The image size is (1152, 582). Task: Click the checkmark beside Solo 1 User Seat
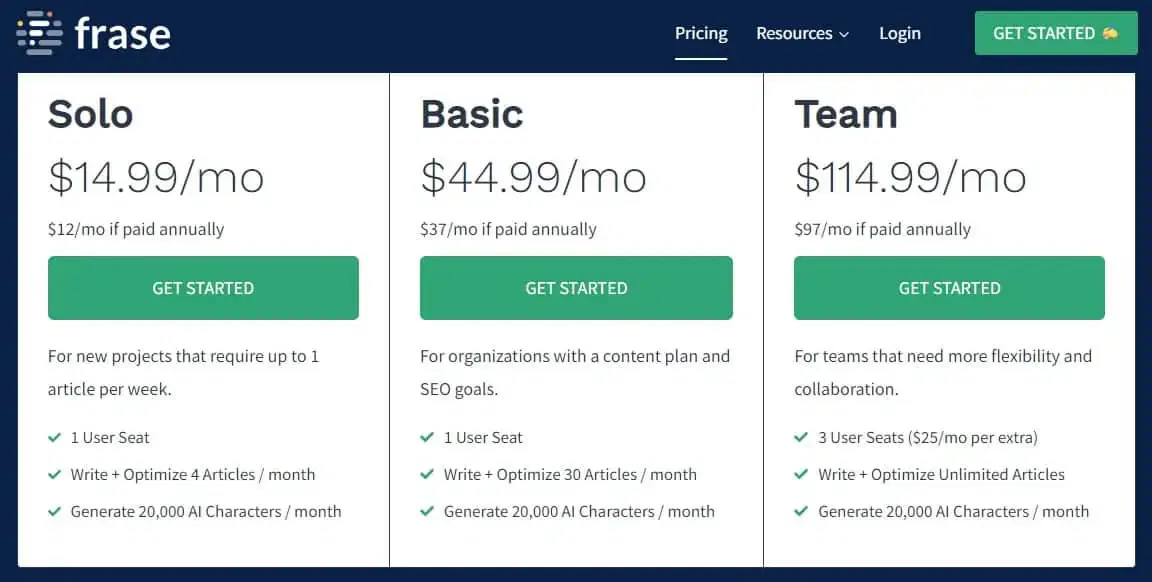[x=54, y=437]
